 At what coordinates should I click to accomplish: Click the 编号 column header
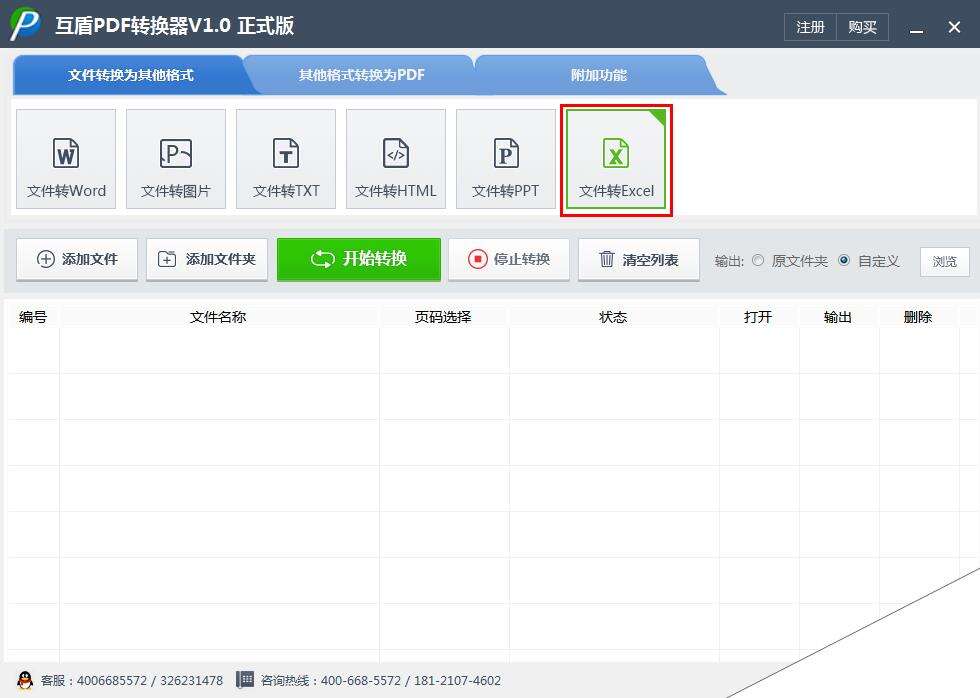coord(32,317)
